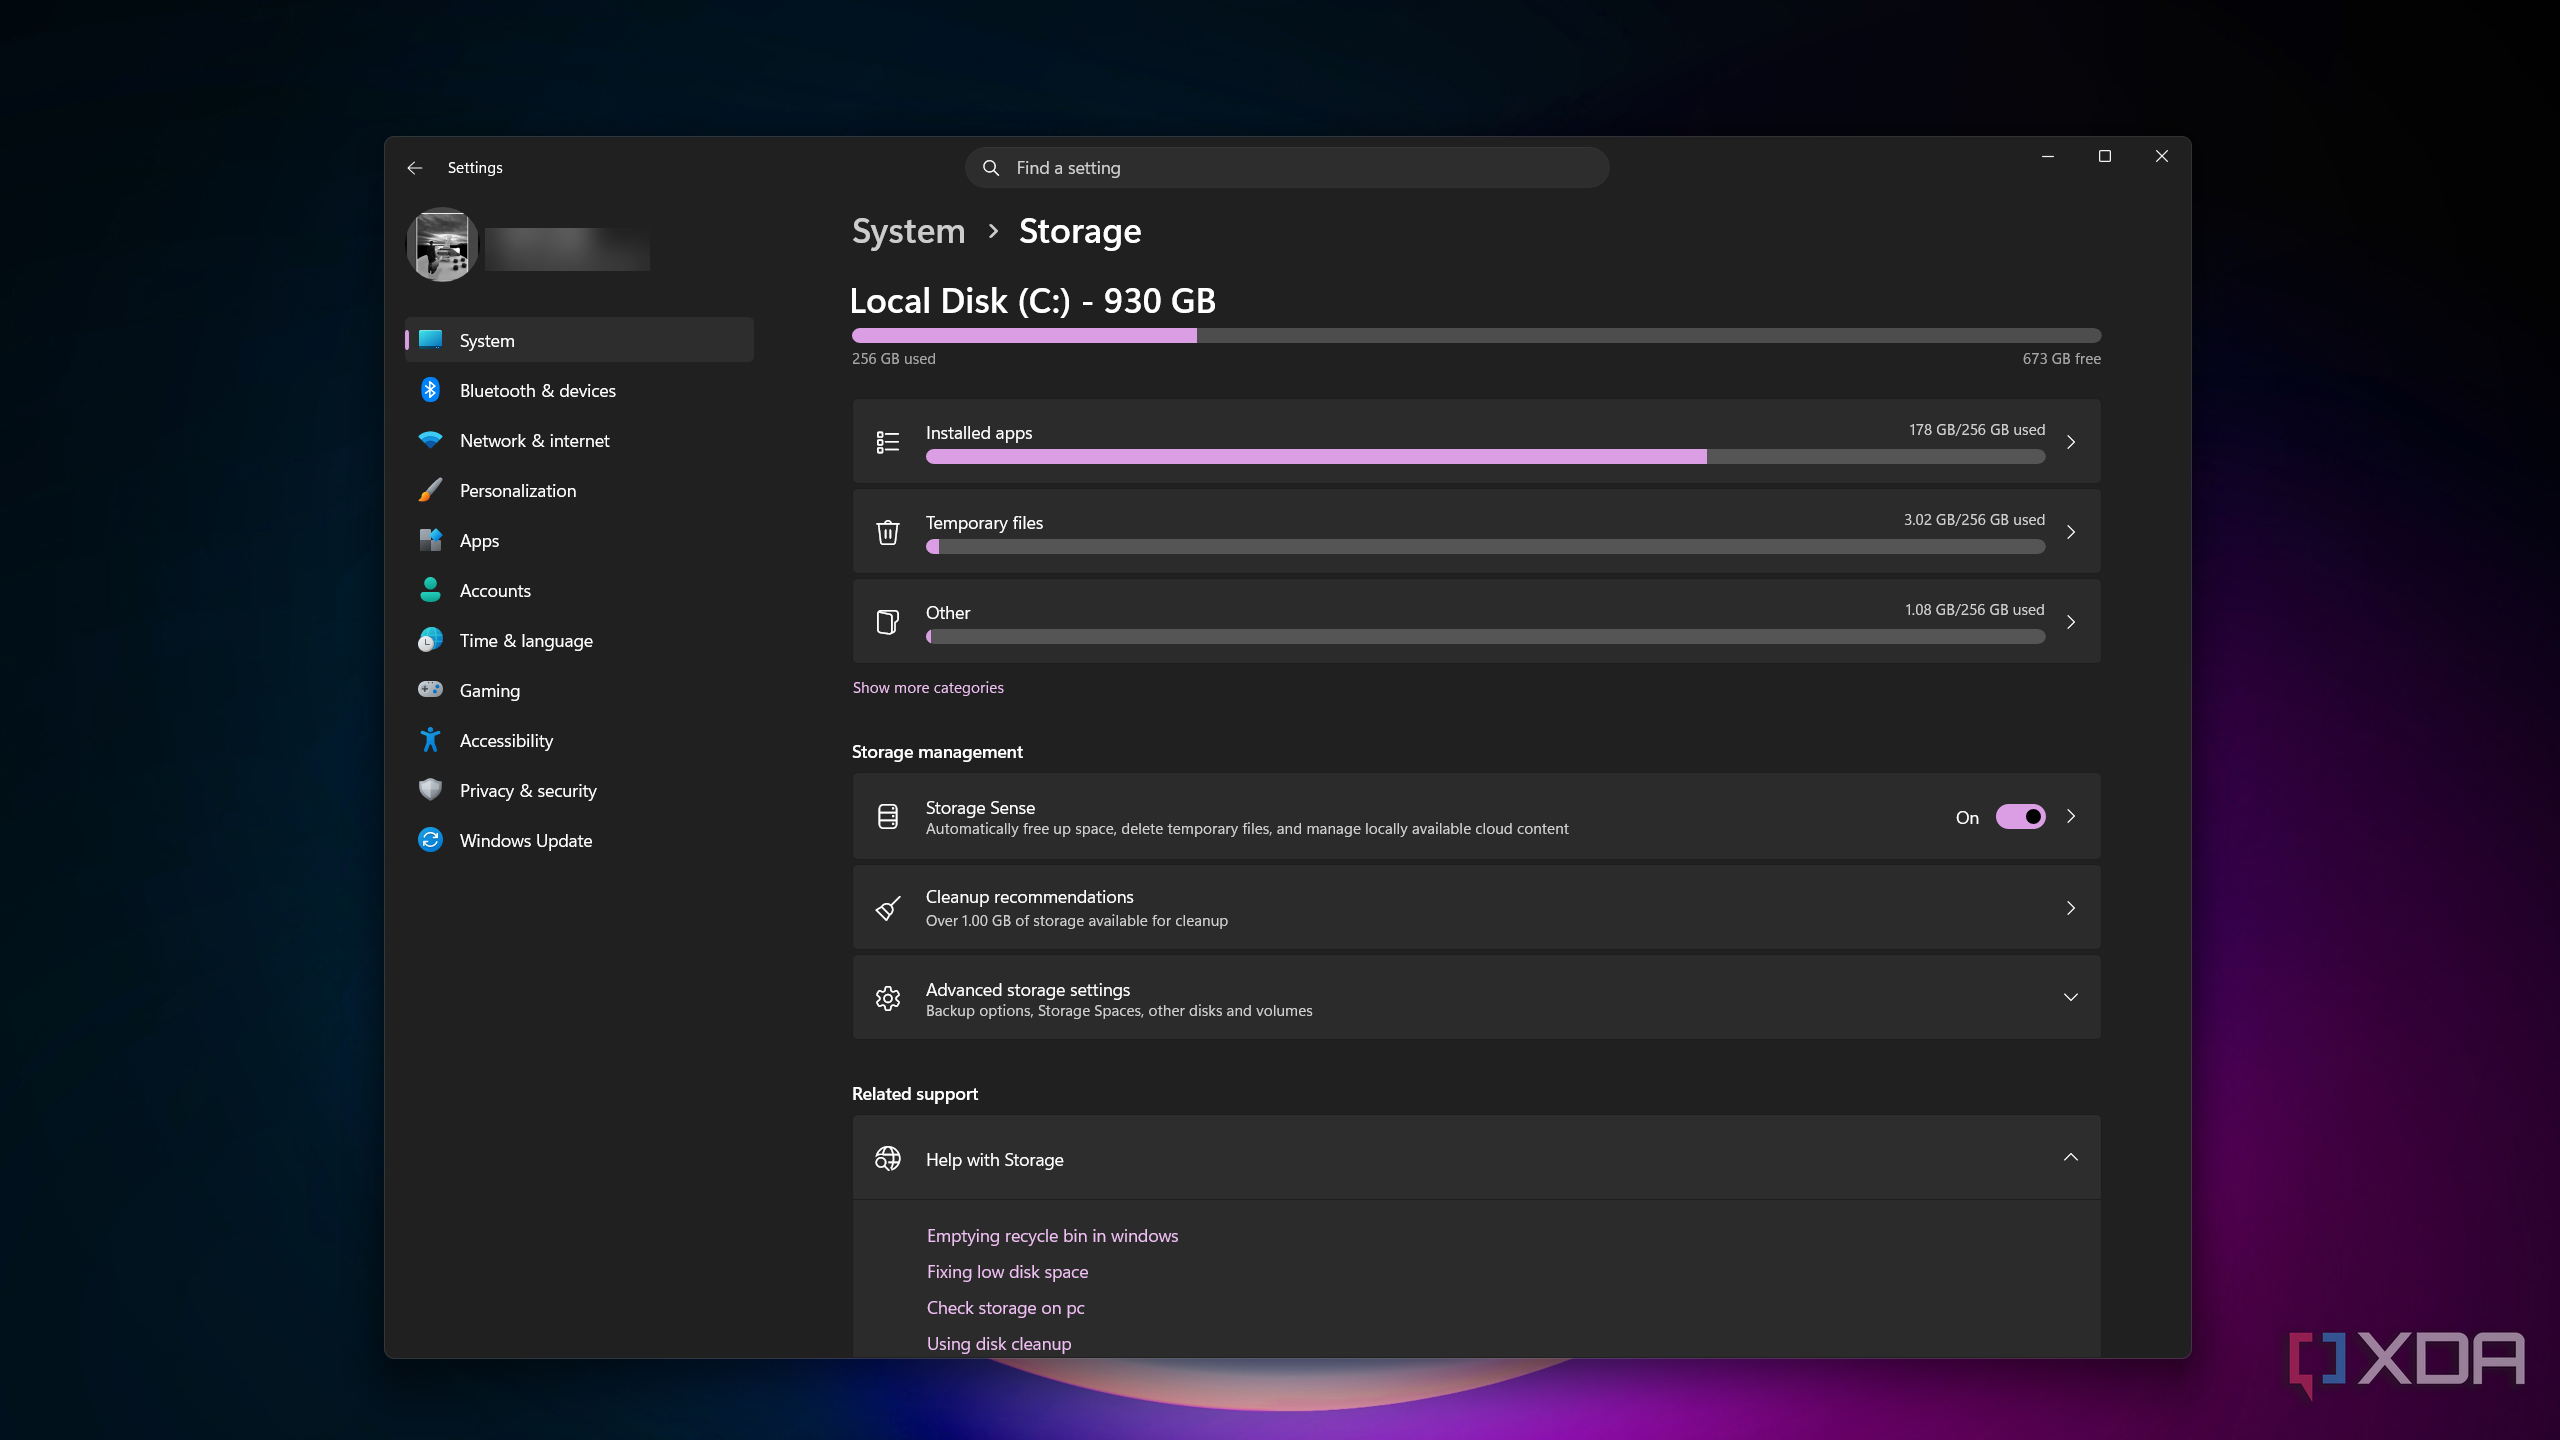This screenshot has height=1440, width=2560.
Task: Click the System breadcrumb
Action: pos(908,231)
